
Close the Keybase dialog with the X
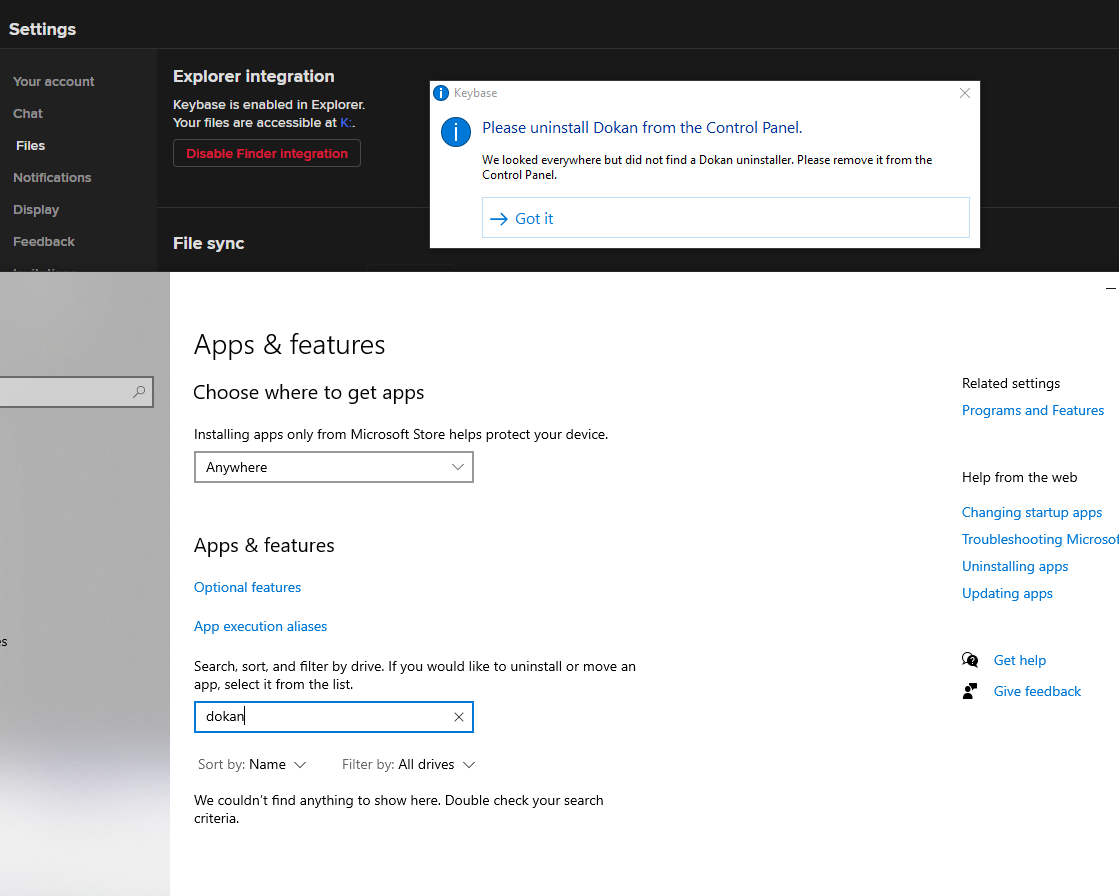click(x=965, y=93)
